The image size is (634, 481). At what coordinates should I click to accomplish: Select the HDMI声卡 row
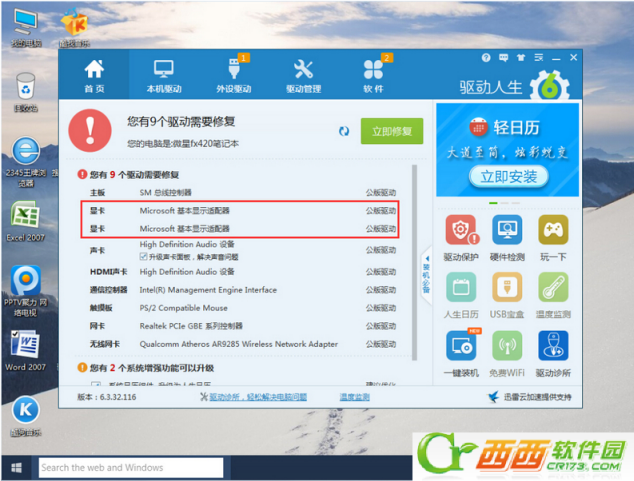(x=243, y=272)
